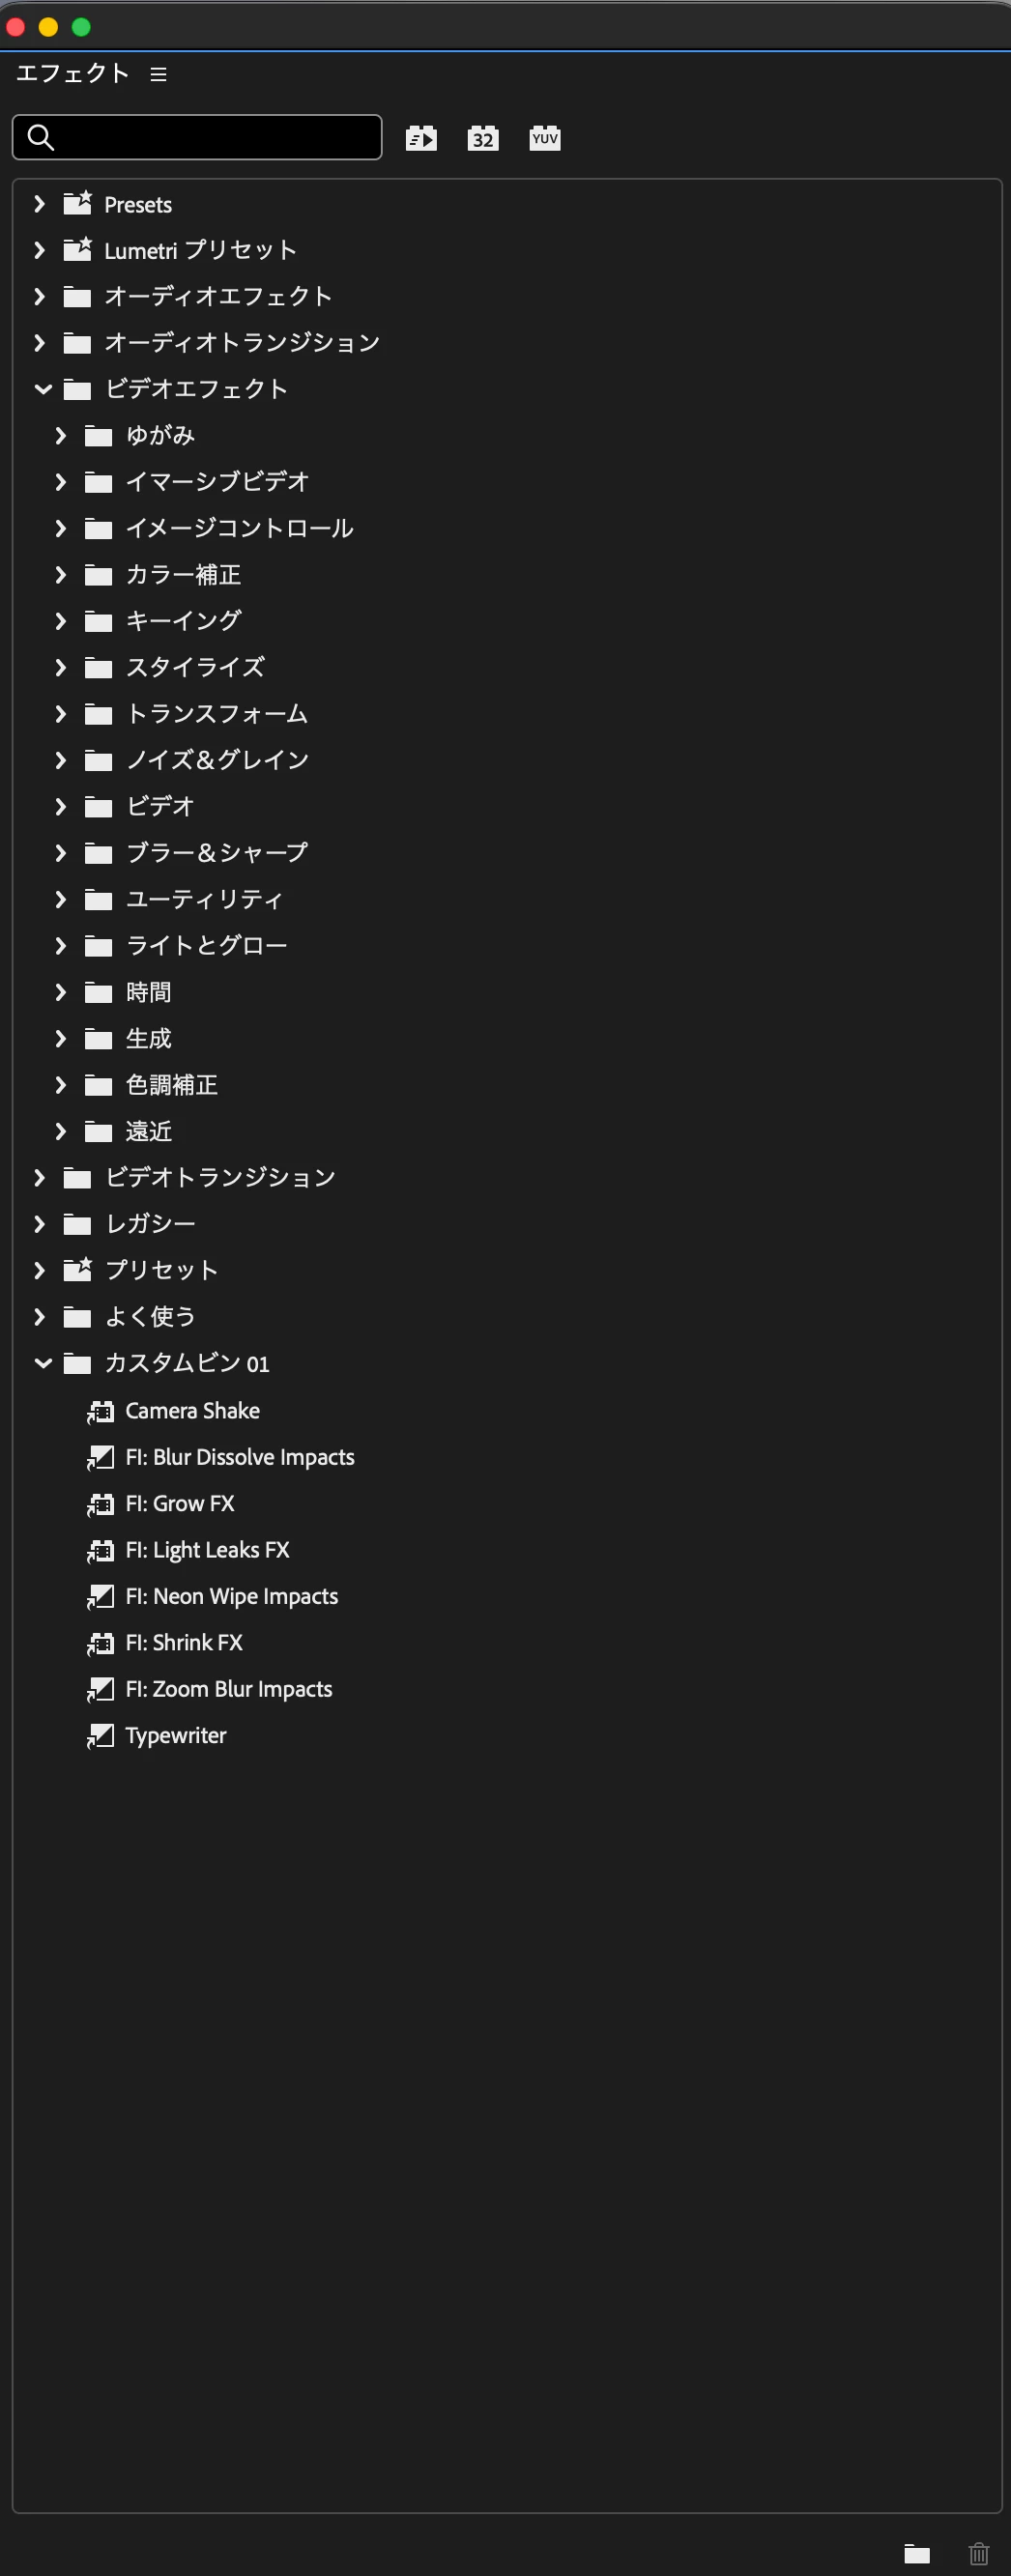Click the search field in Effects panel

tap(197, 137)
